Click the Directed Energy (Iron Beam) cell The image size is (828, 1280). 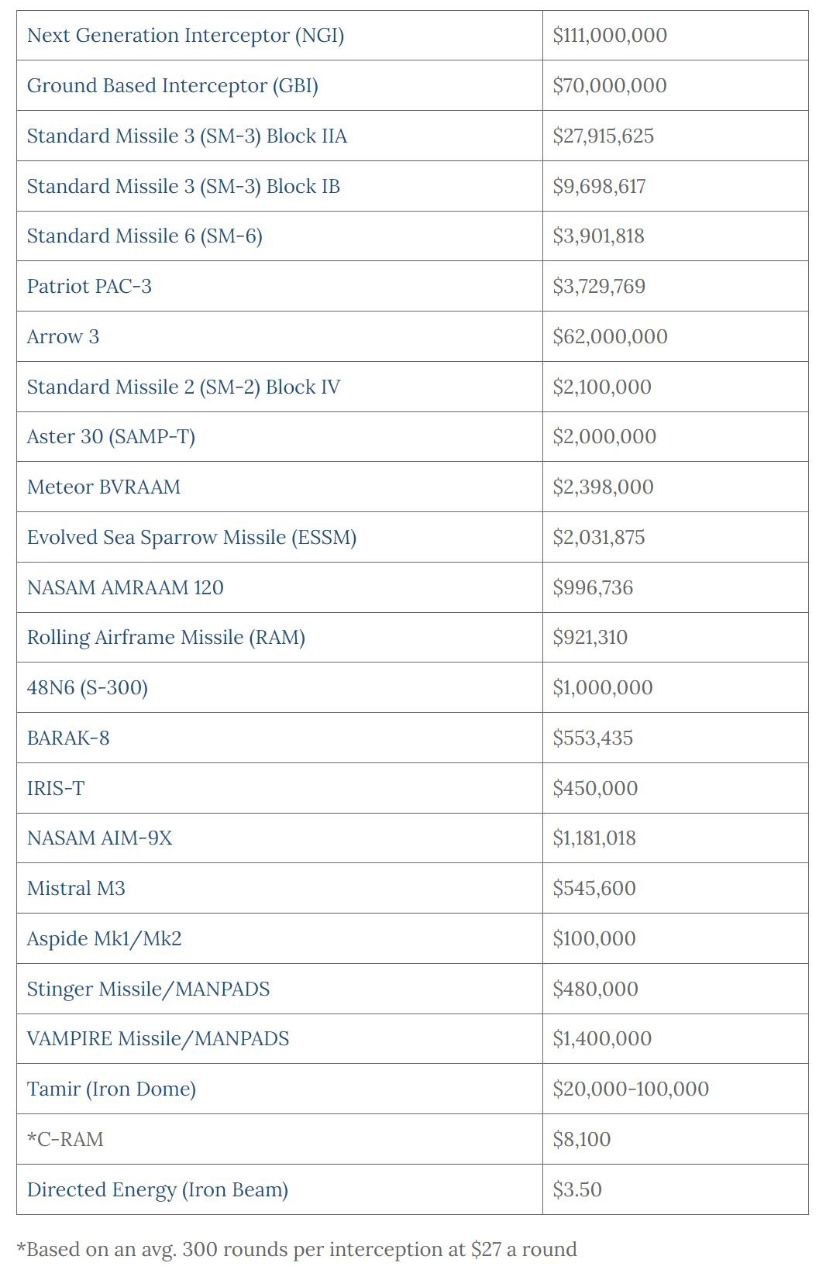pos(157,1190)
